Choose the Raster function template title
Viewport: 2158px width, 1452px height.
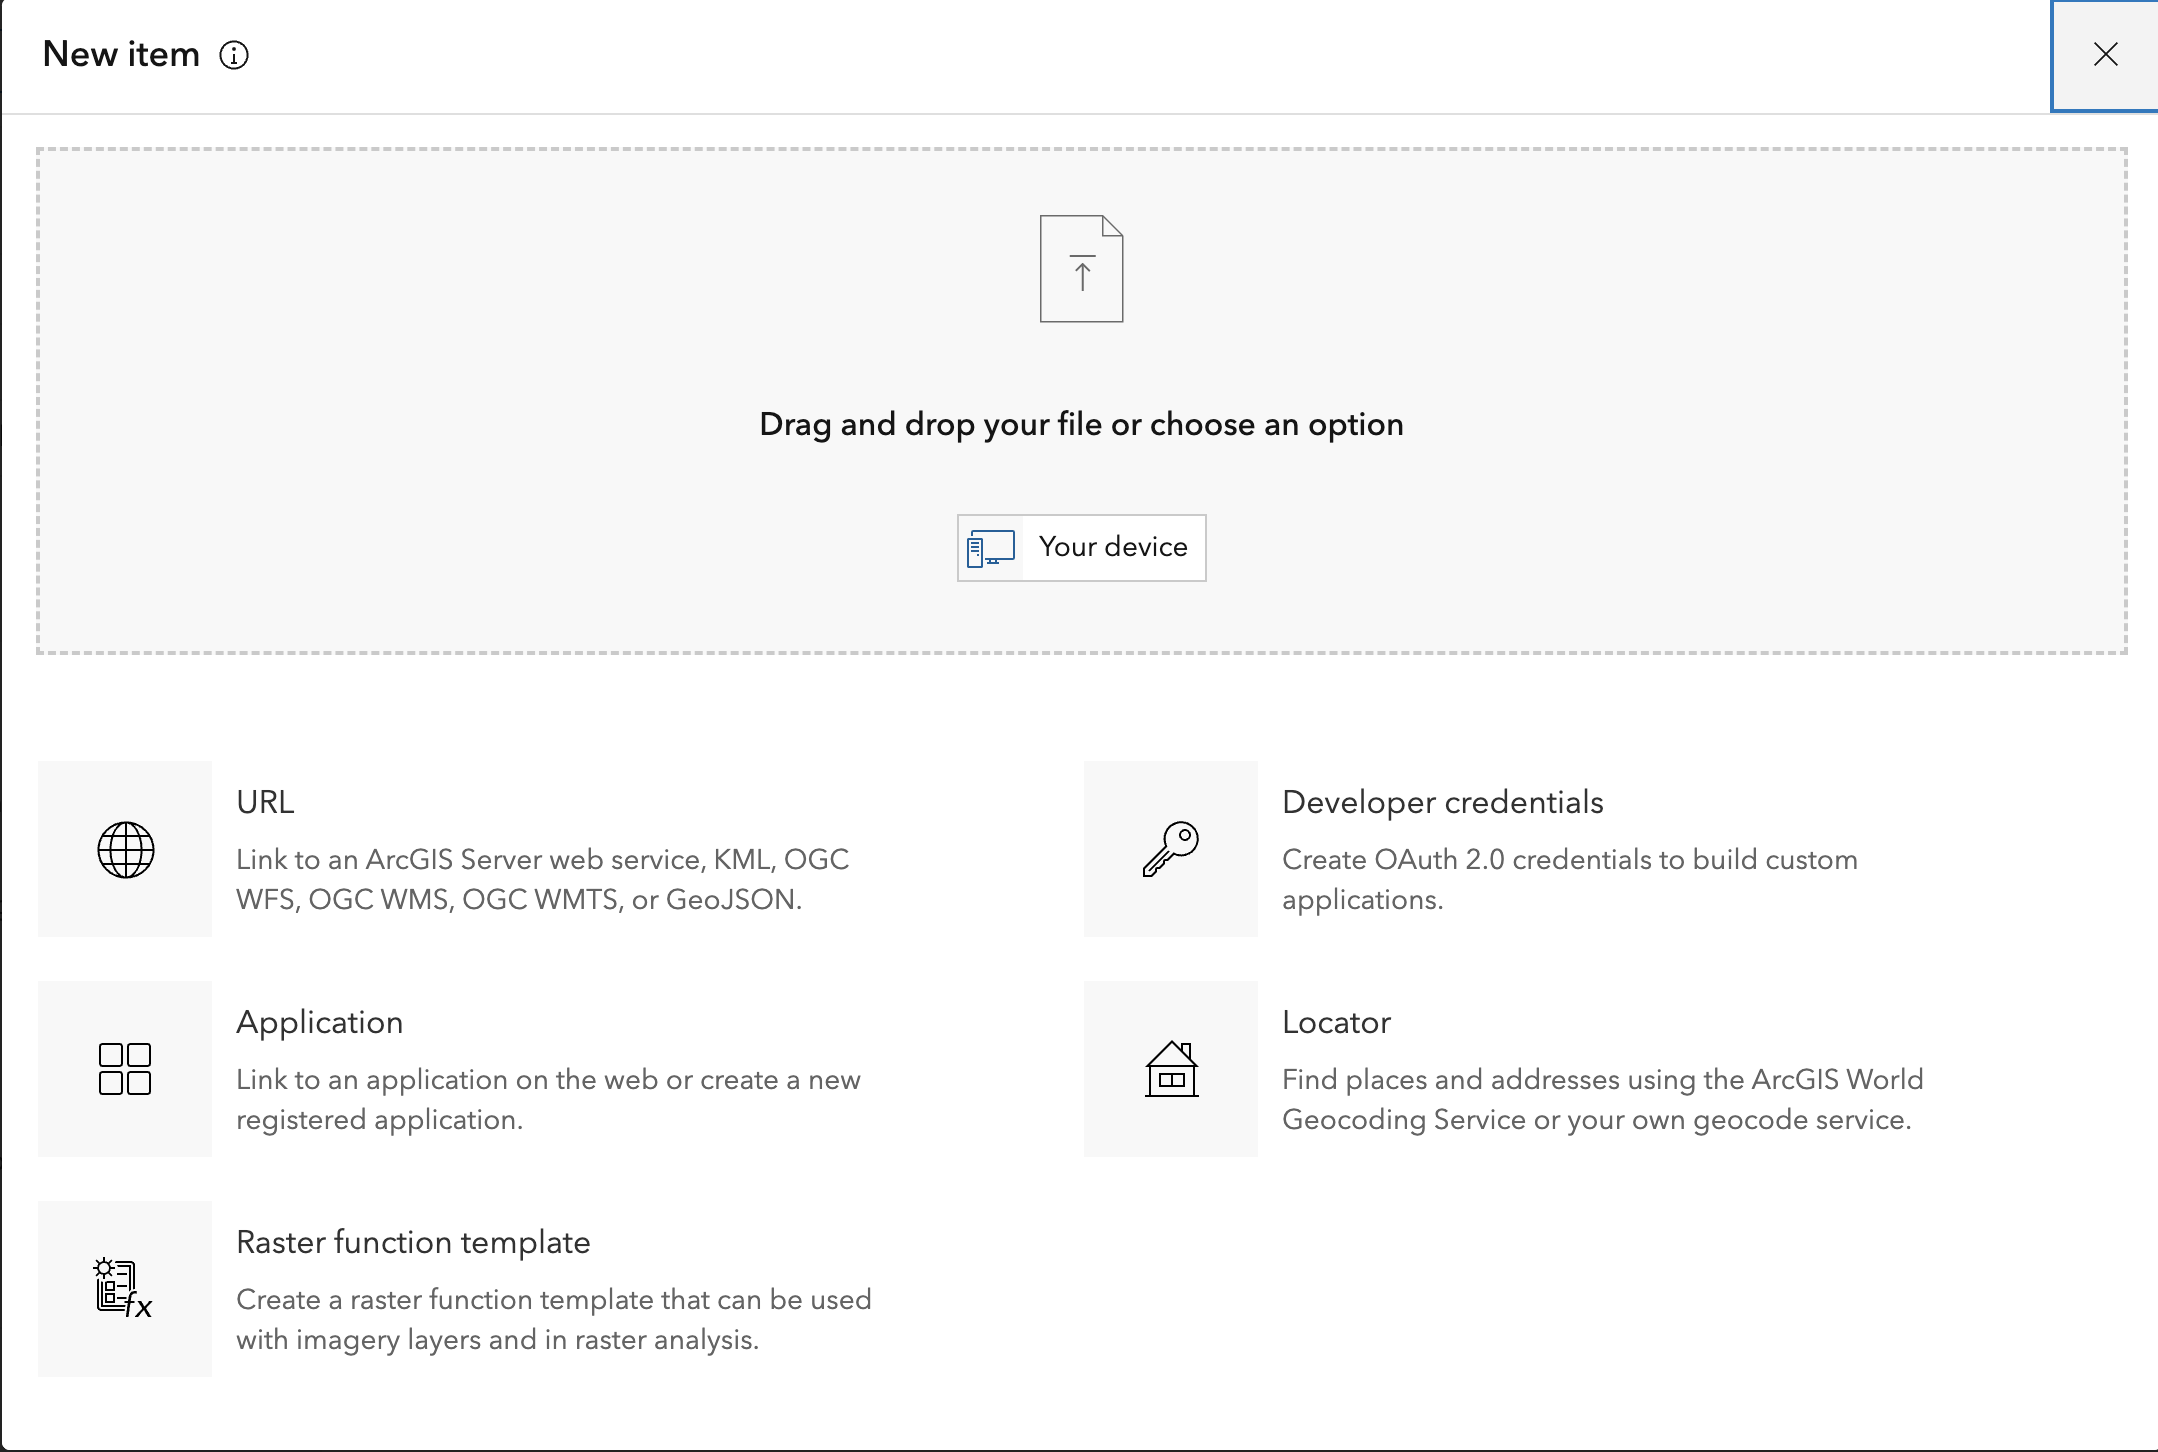click(413, 1242)
